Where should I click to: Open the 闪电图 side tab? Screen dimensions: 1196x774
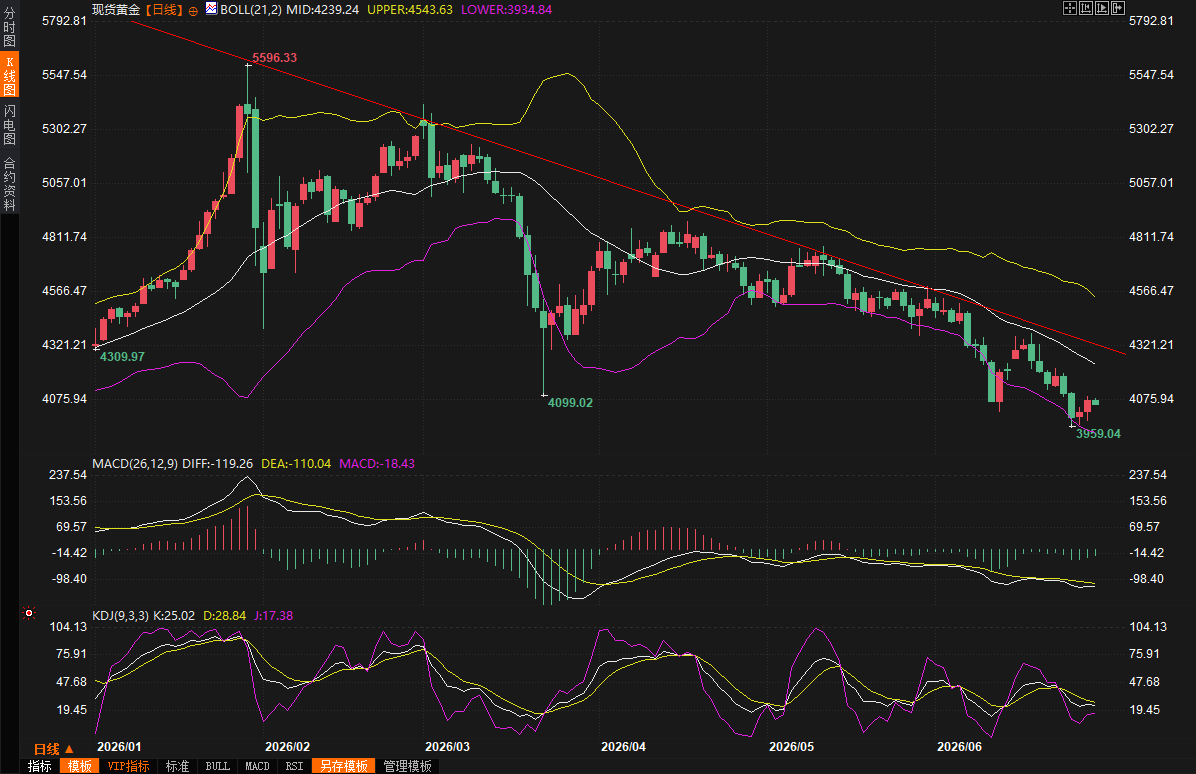point(9,124)
